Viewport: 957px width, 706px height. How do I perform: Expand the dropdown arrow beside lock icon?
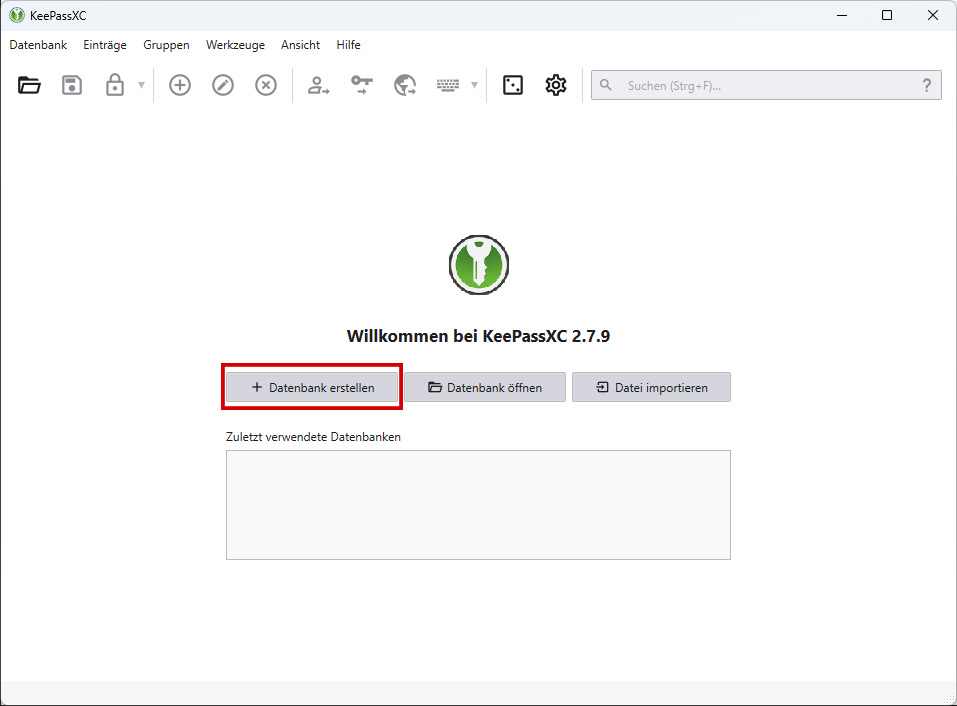[x=141, y=86]
